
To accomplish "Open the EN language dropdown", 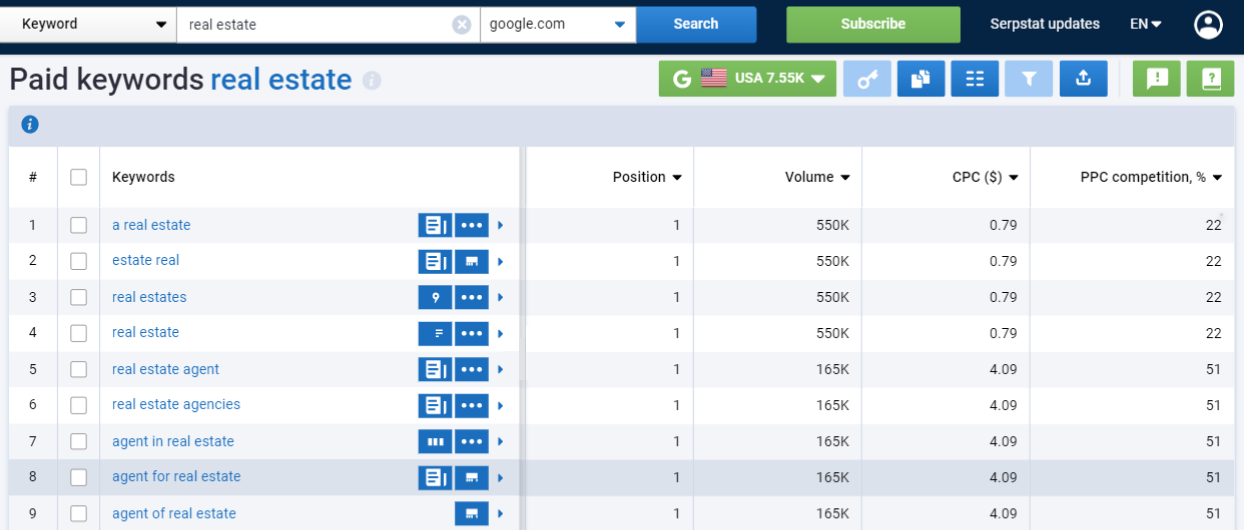I will (x=1146, y=24).
